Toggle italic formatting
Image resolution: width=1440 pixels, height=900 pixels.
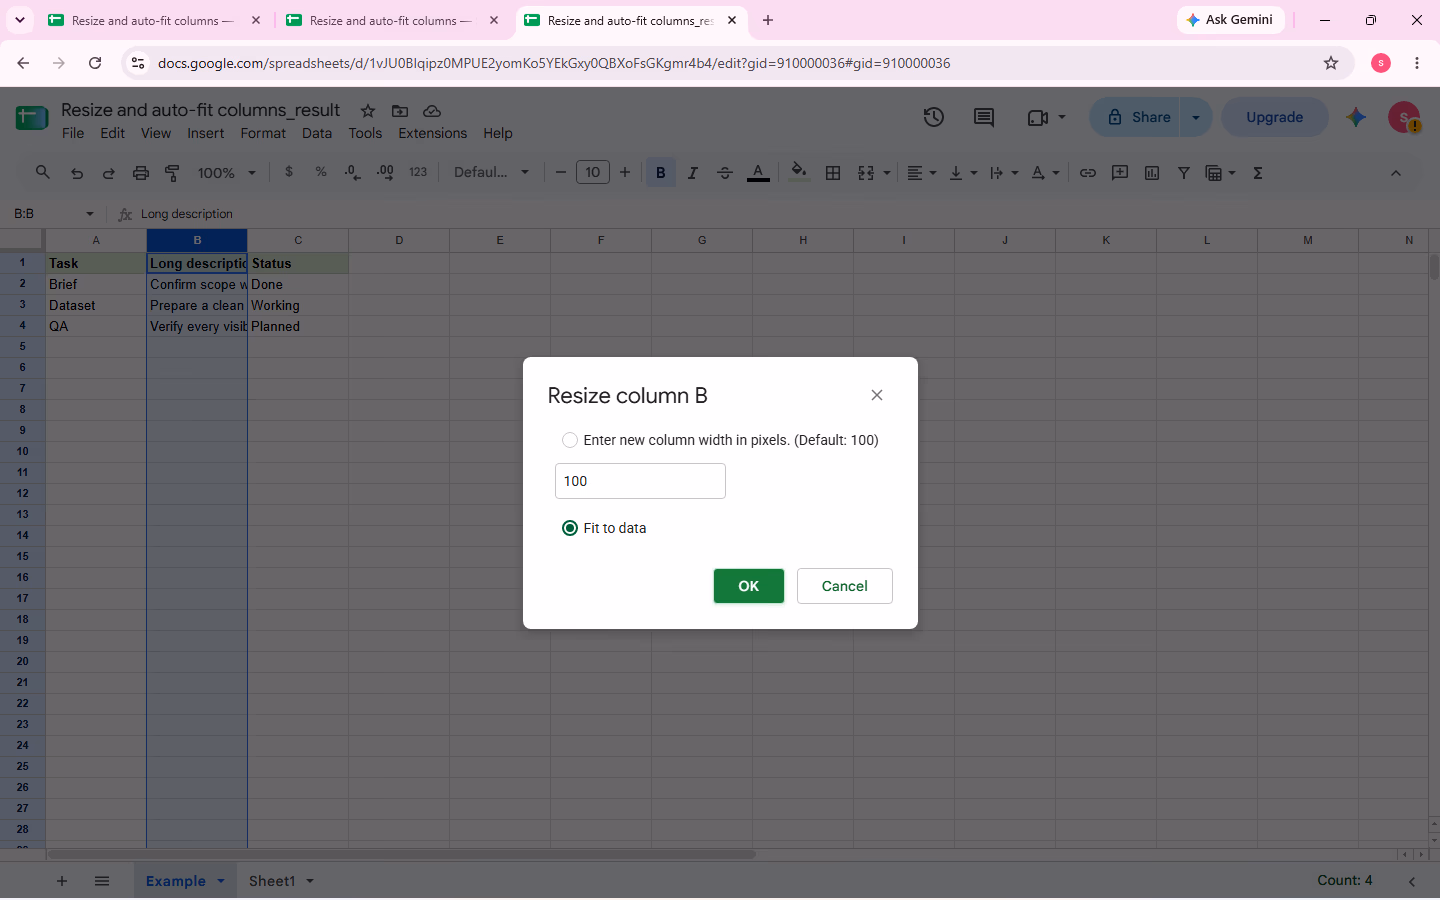coord(693,173)
